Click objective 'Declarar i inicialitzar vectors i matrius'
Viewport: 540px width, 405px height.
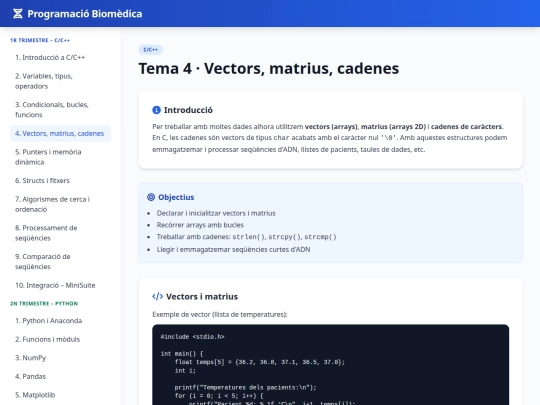(x=216, y=213)
